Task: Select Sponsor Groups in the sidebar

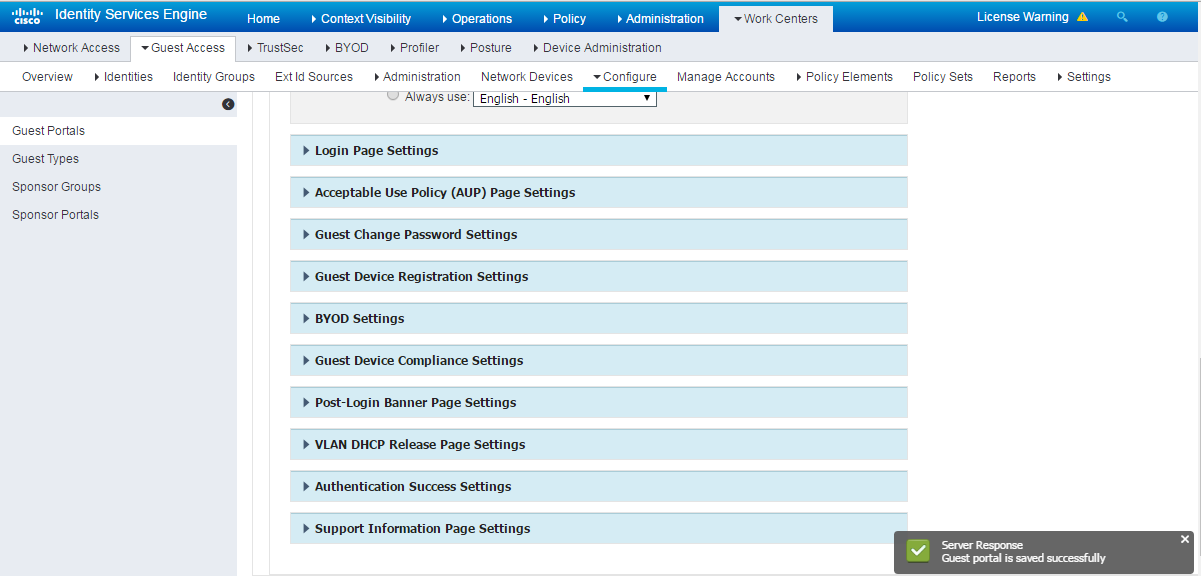Action: pyautogui.click(x=118, y=187)
